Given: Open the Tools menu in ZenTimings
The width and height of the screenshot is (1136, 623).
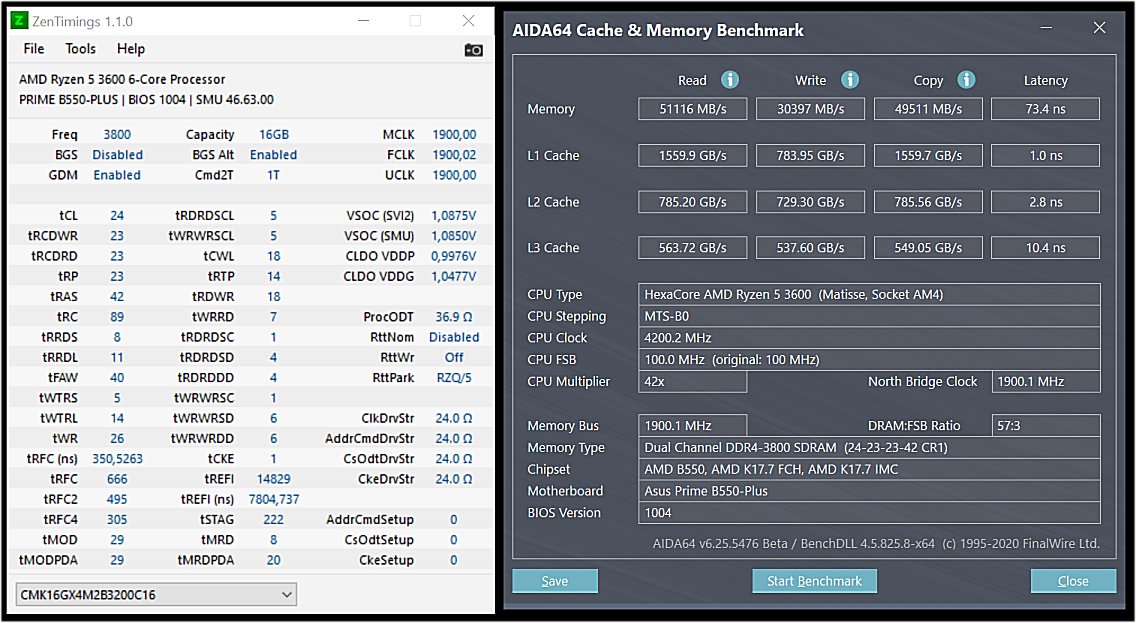Looking at the screenshot, I should (80, 49).
